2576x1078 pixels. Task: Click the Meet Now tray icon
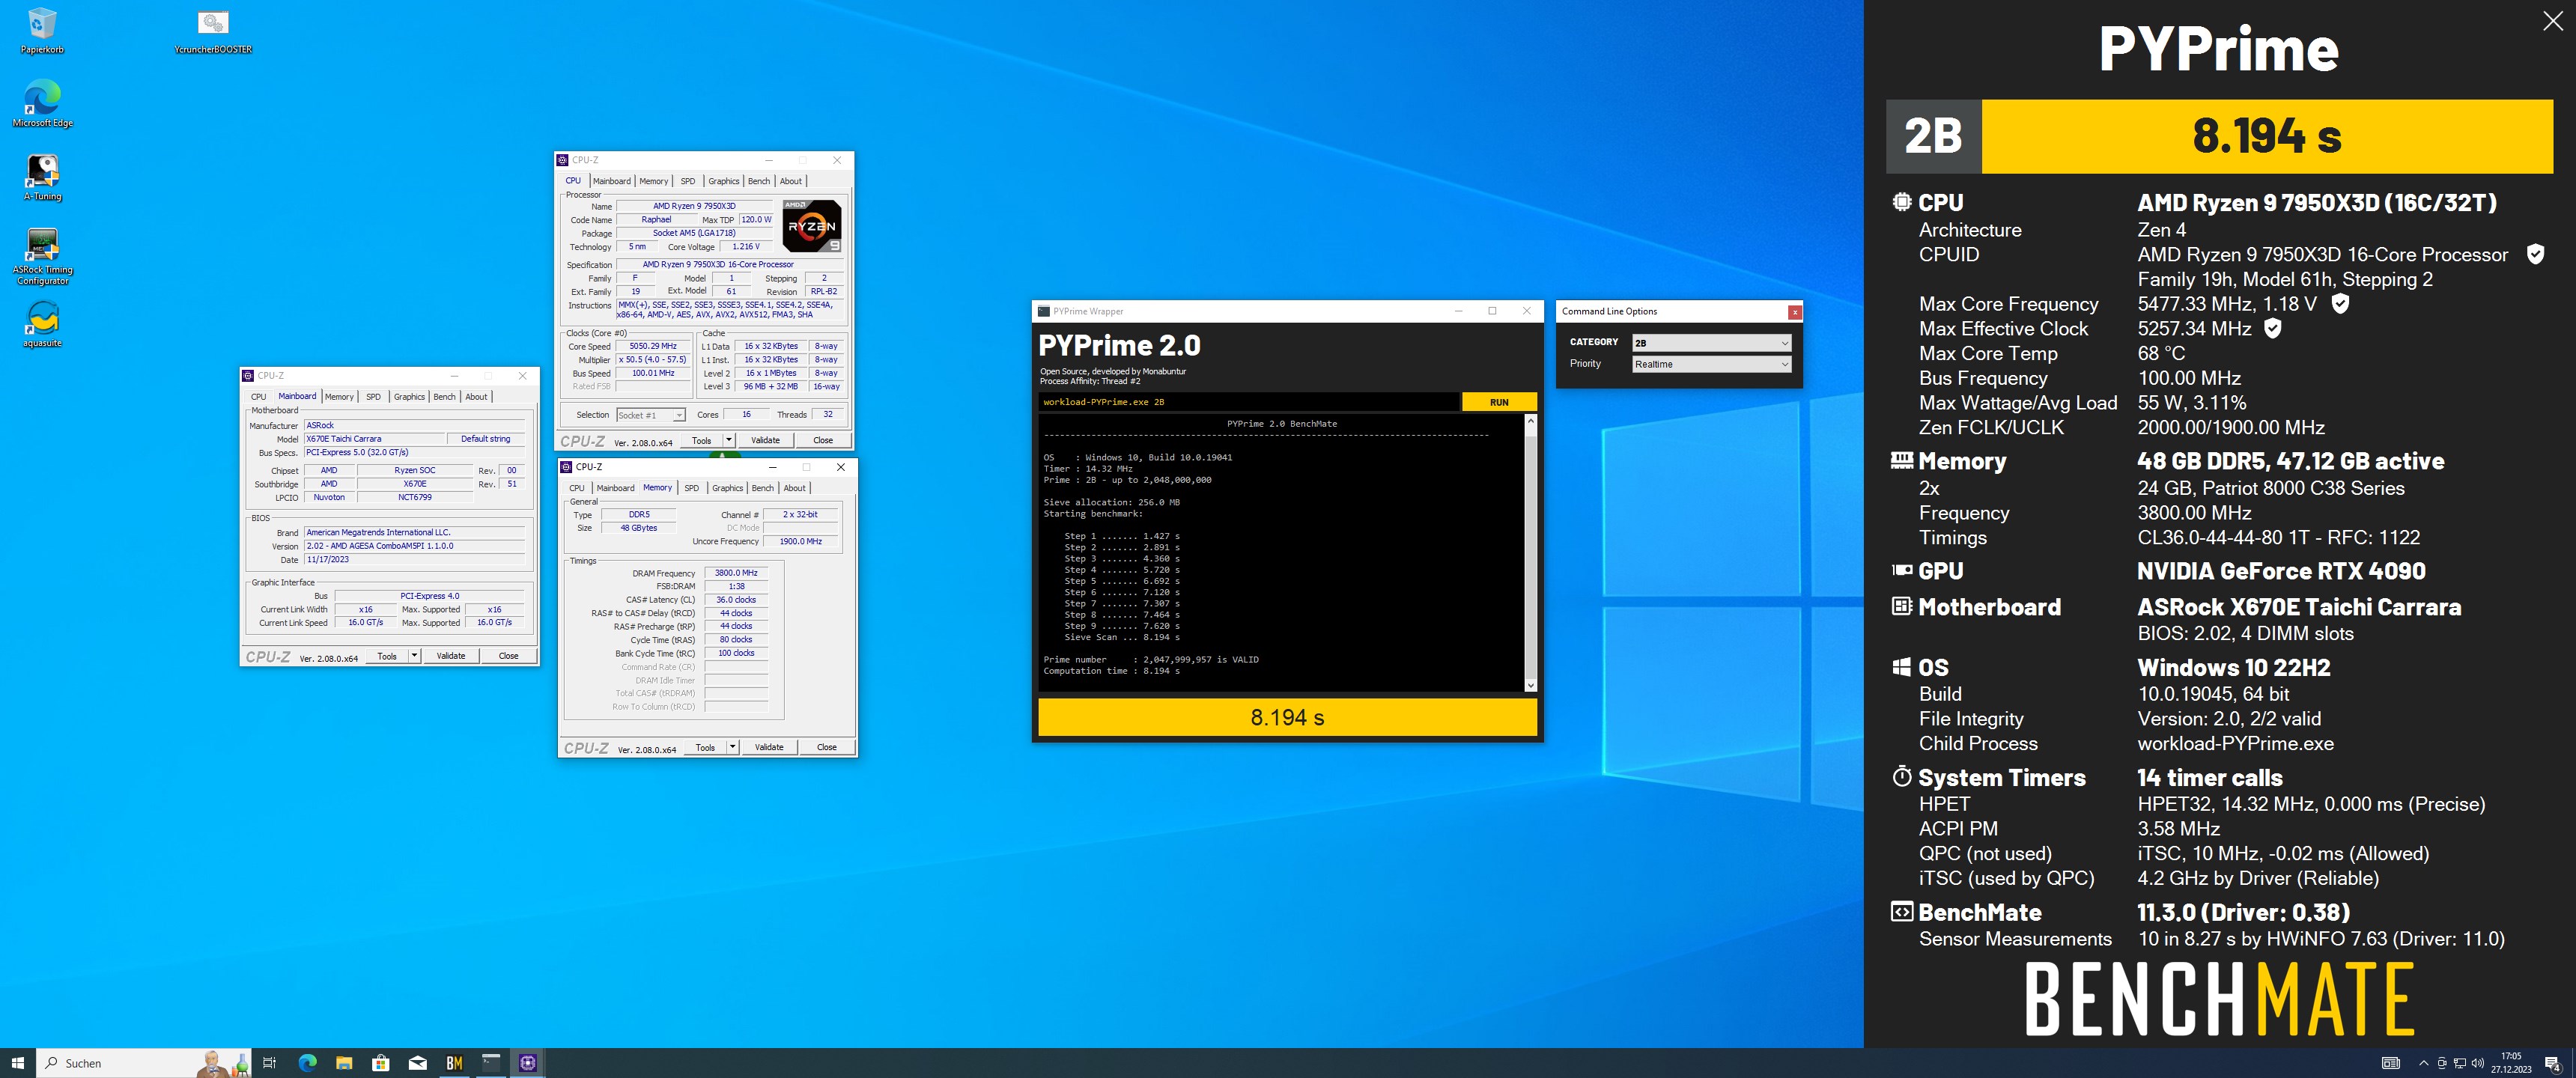pyautogui.click(x=2442, y=1062)
